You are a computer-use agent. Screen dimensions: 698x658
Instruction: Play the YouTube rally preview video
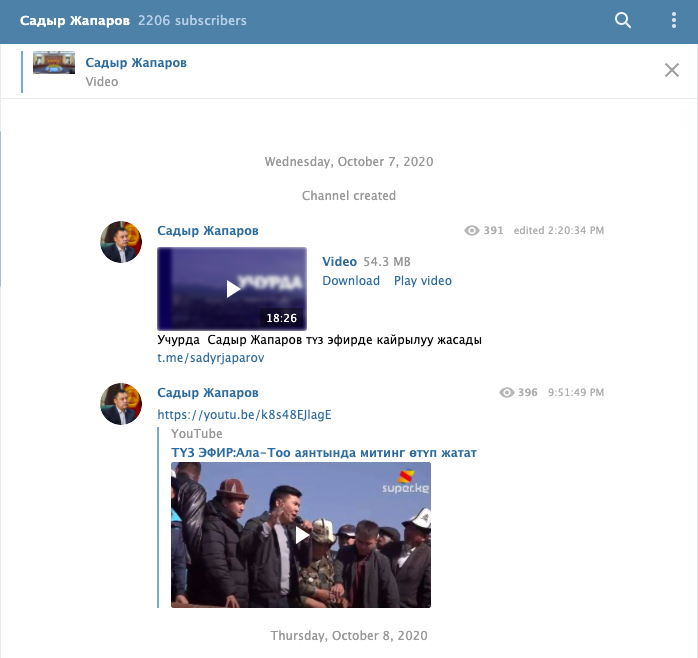301,535
